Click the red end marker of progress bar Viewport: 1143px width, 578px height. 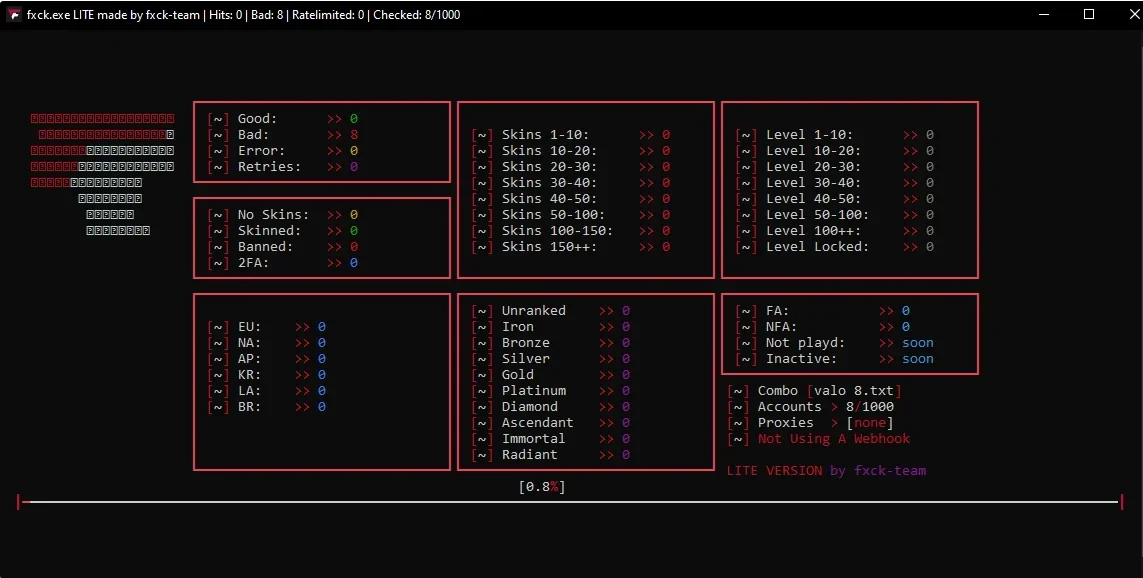pyautogui.click(x=1122, y=501)
